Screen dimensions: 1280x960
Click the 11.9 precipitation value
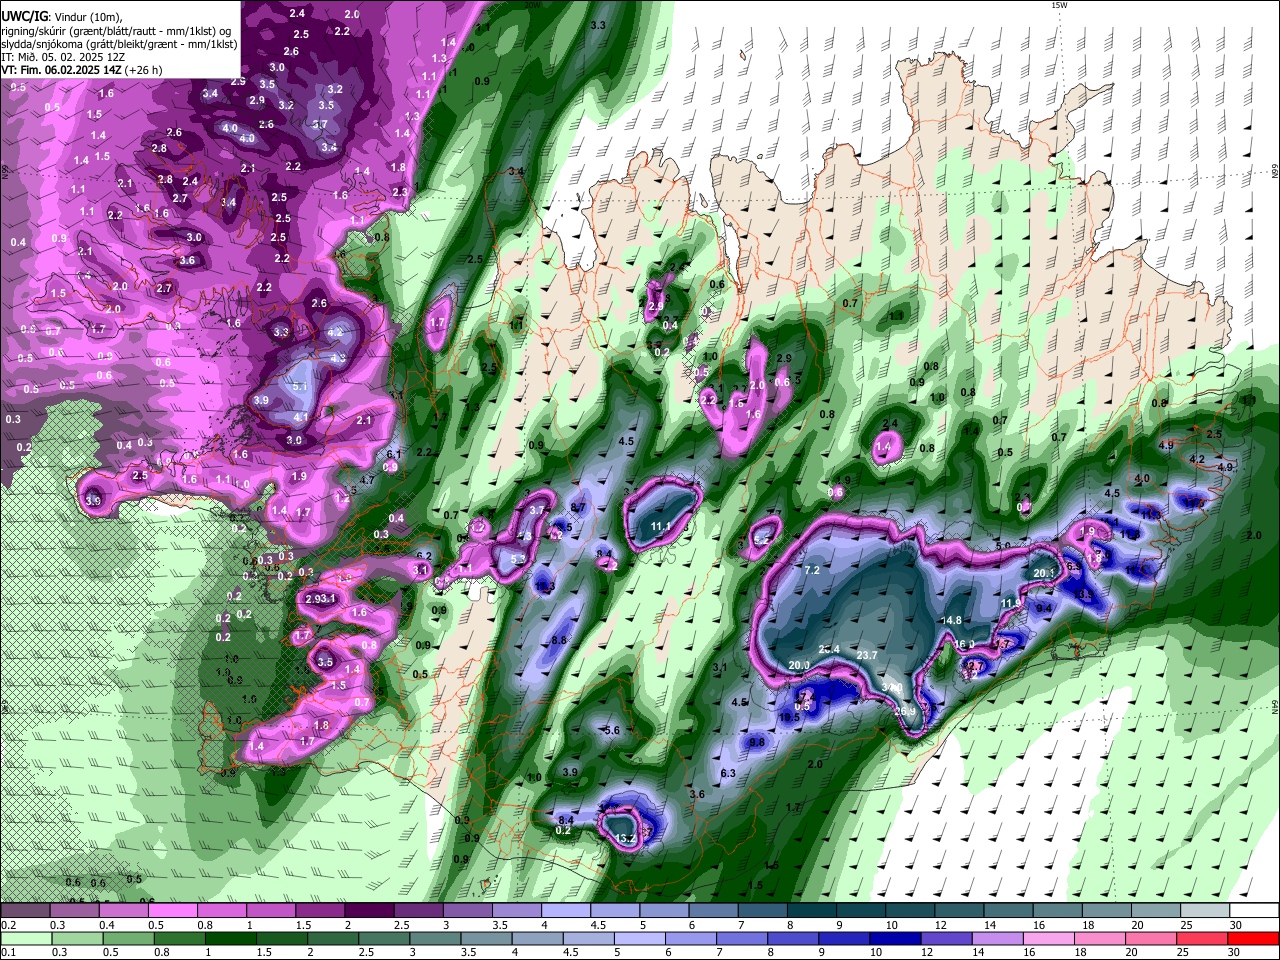coord(1011,603)
